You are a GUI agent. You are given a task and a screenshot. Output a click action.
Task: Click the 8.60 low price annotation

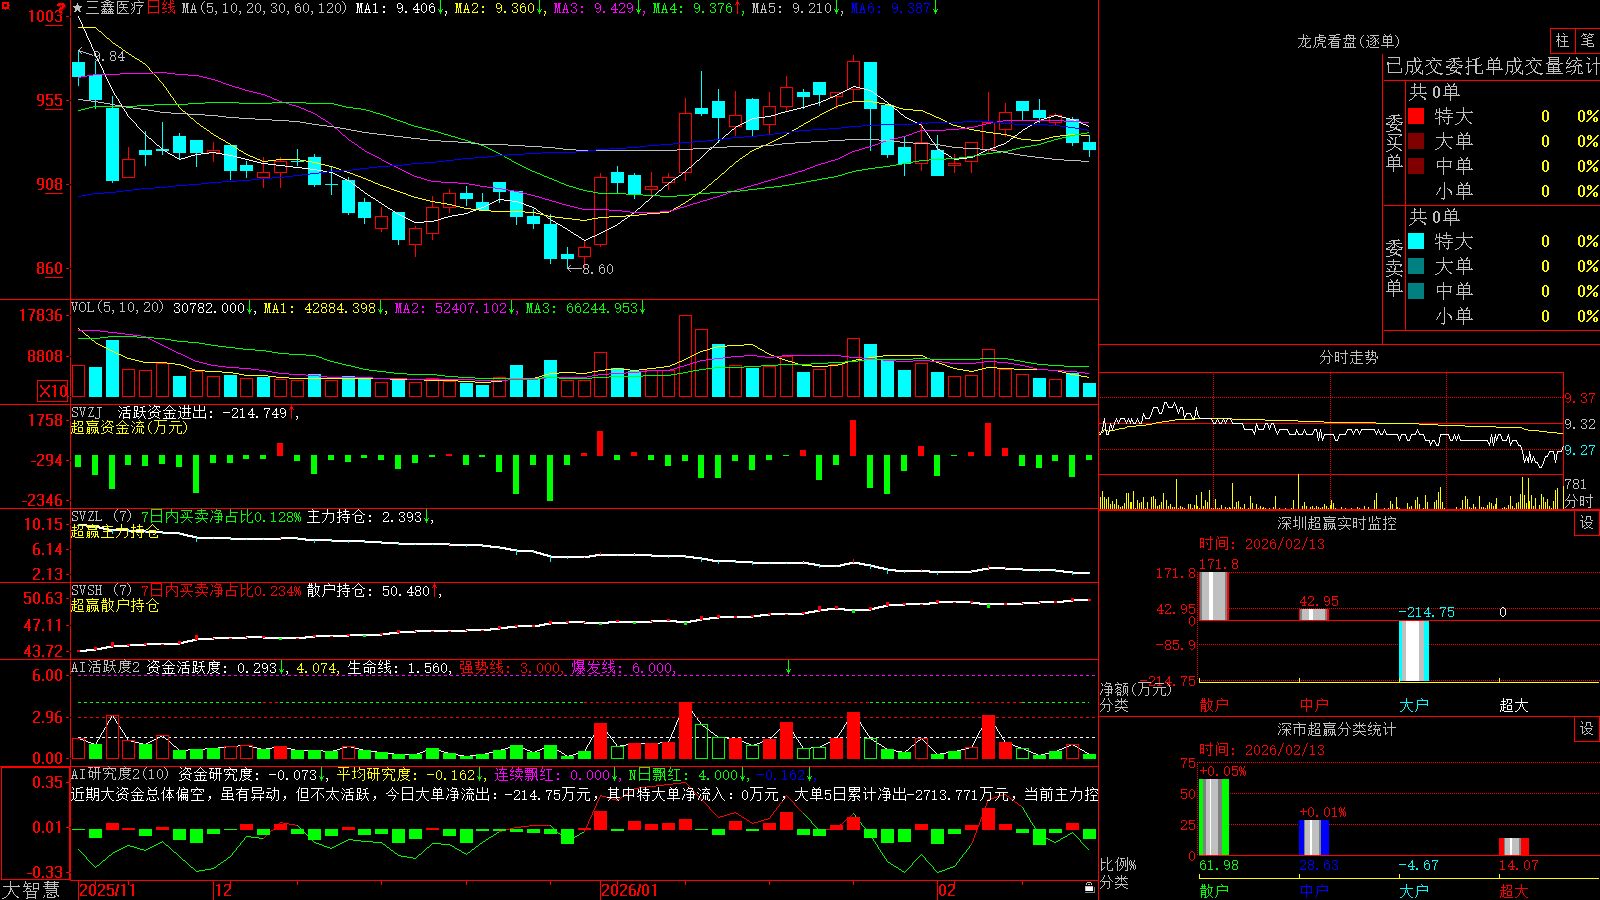[597, 269]
